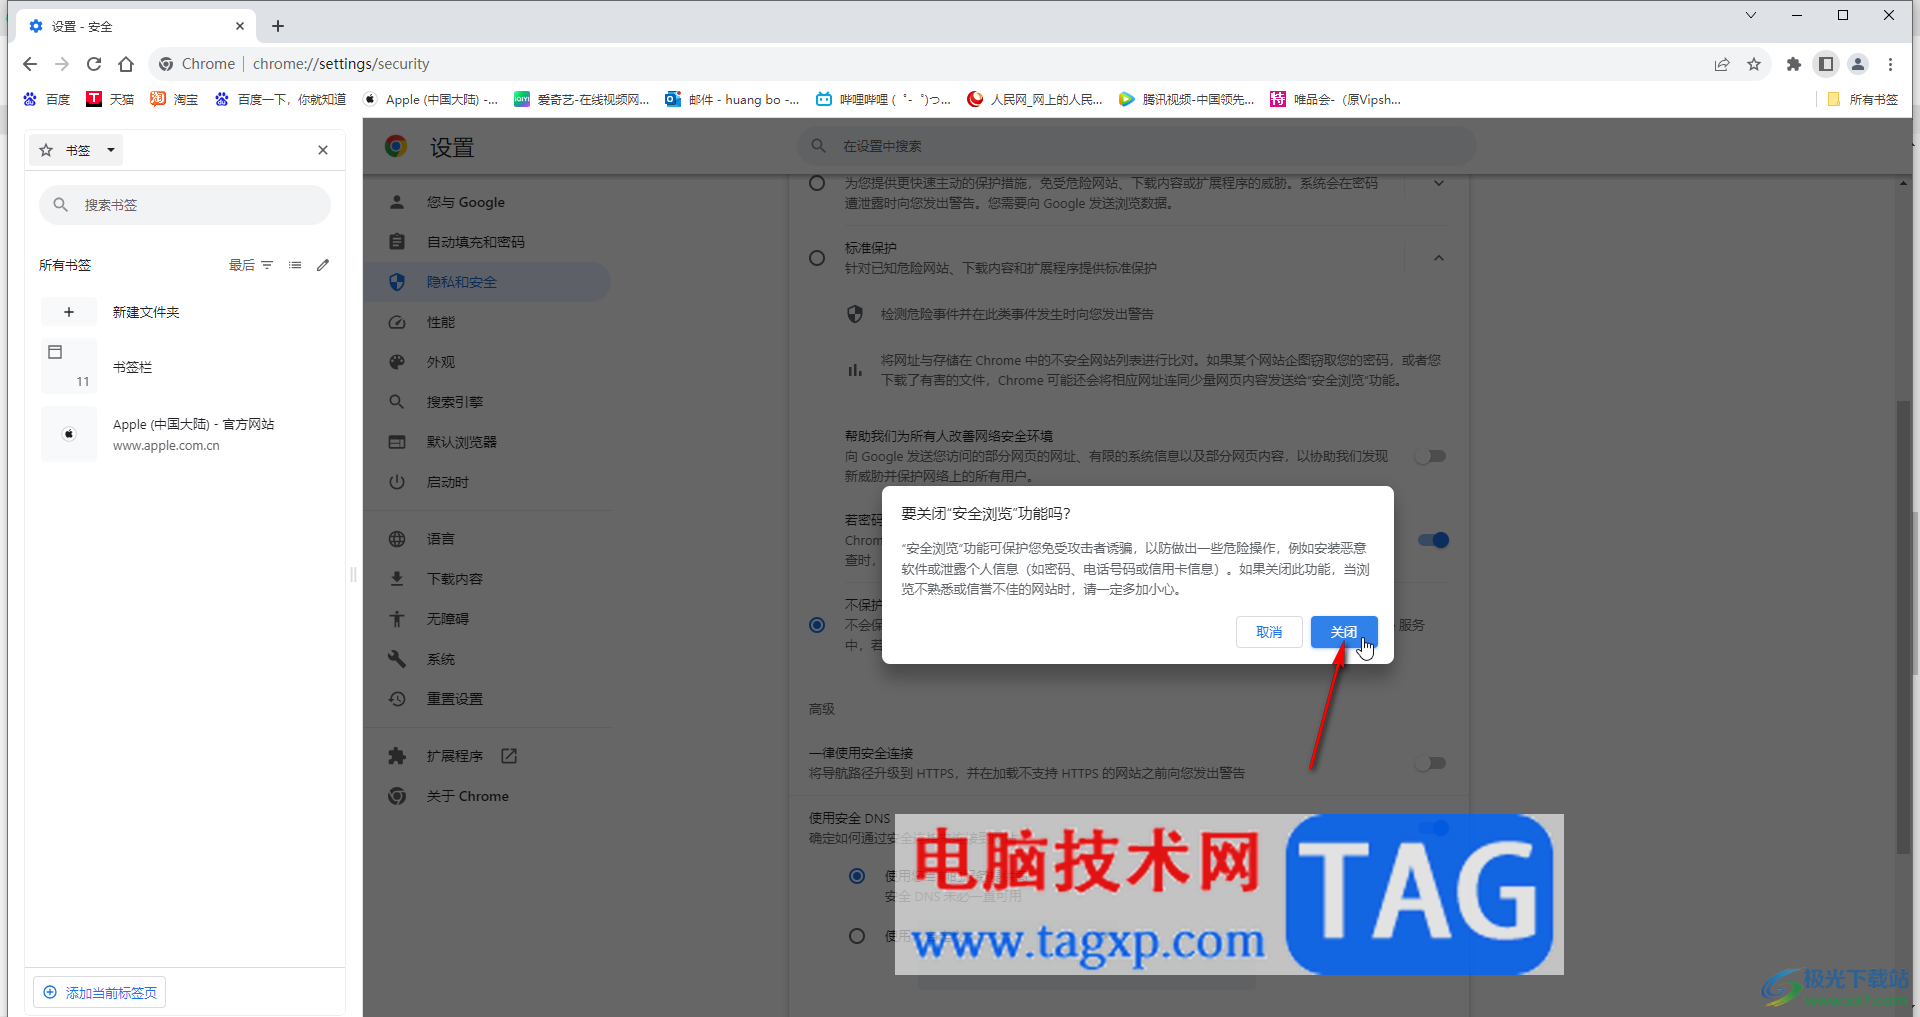Select 自动填充和密码 settings section
Viewport: 1920px width, 1017px height.
488,242
